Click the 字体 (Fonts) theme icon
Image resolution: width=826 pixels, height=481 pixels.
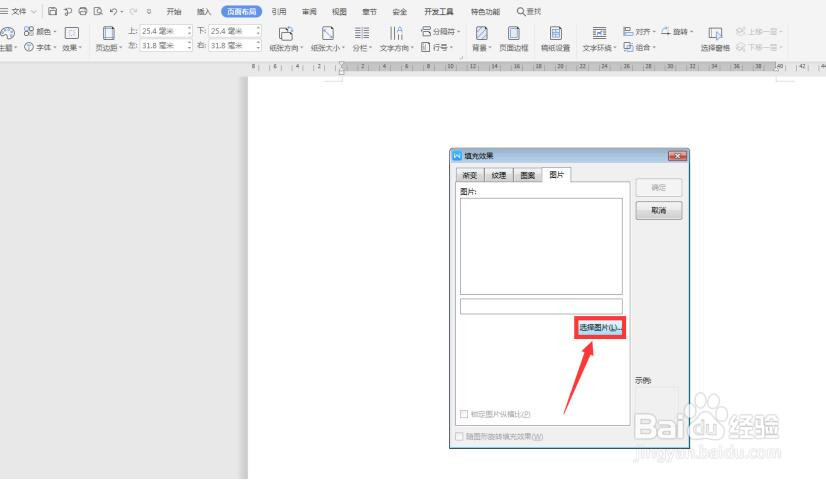[x=29, y=47]
